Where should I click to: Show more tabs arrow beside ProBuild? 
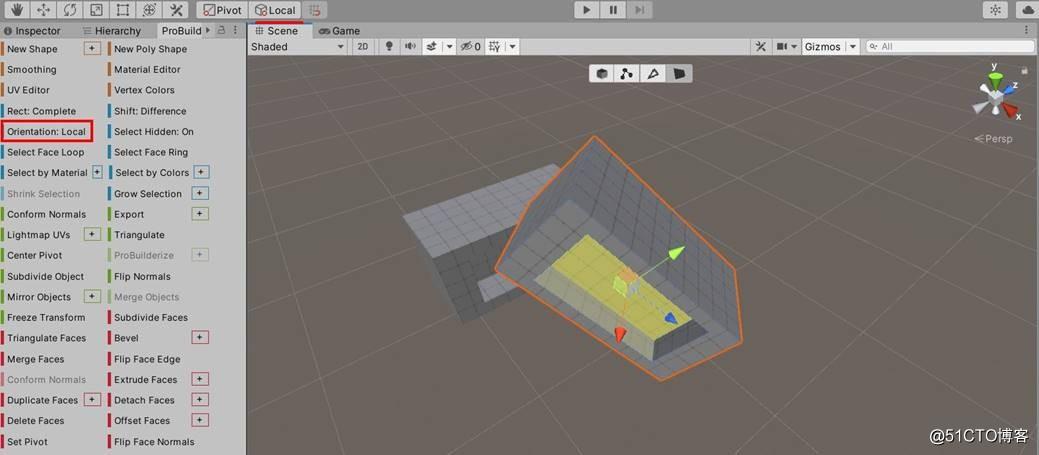pos(208,30)
